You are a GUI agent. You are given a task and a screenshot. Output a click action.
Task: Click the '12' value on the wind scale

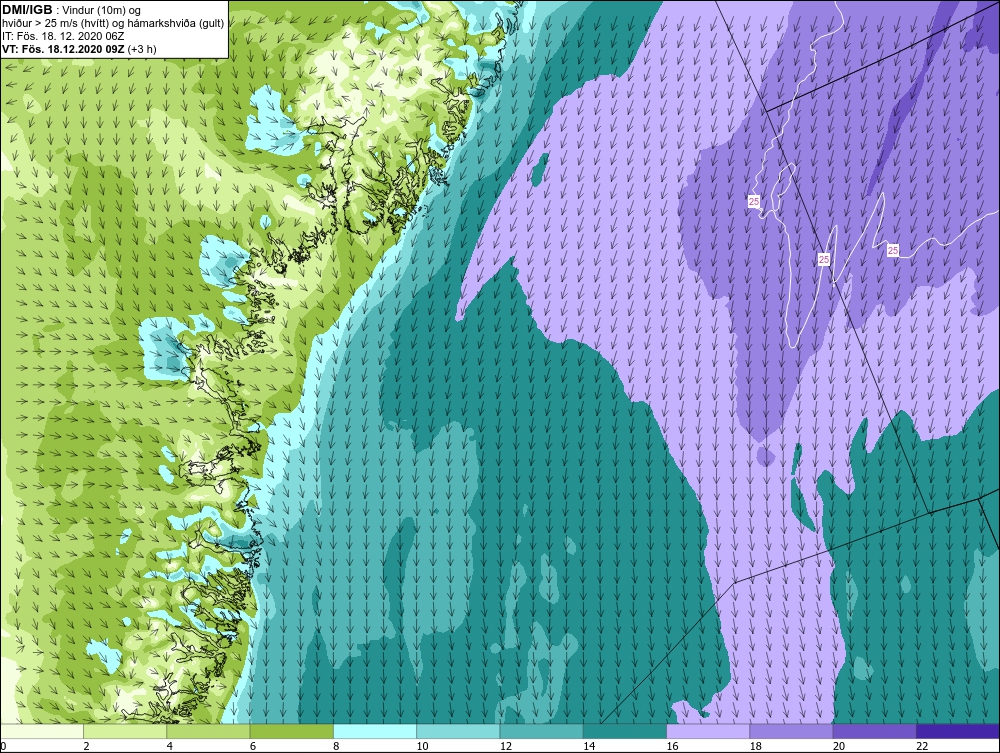pyautogui.click(x=506, y=746)
